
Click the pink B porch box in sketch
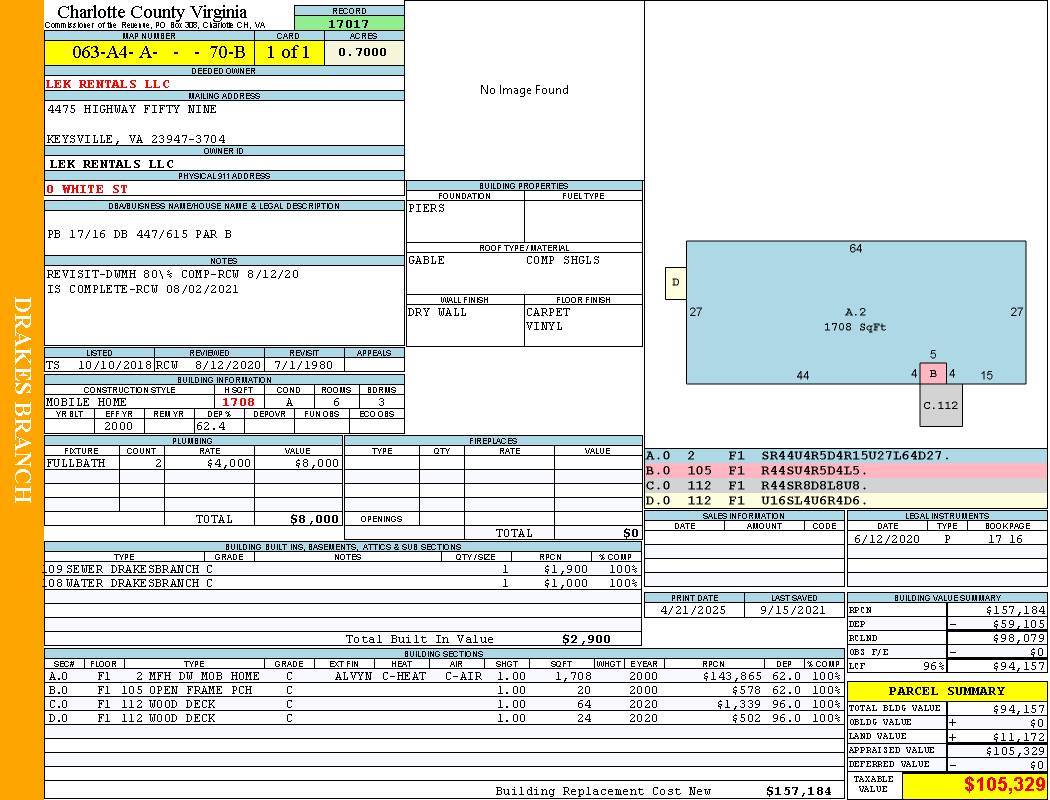pyautogui.click(x=933, y=374)
